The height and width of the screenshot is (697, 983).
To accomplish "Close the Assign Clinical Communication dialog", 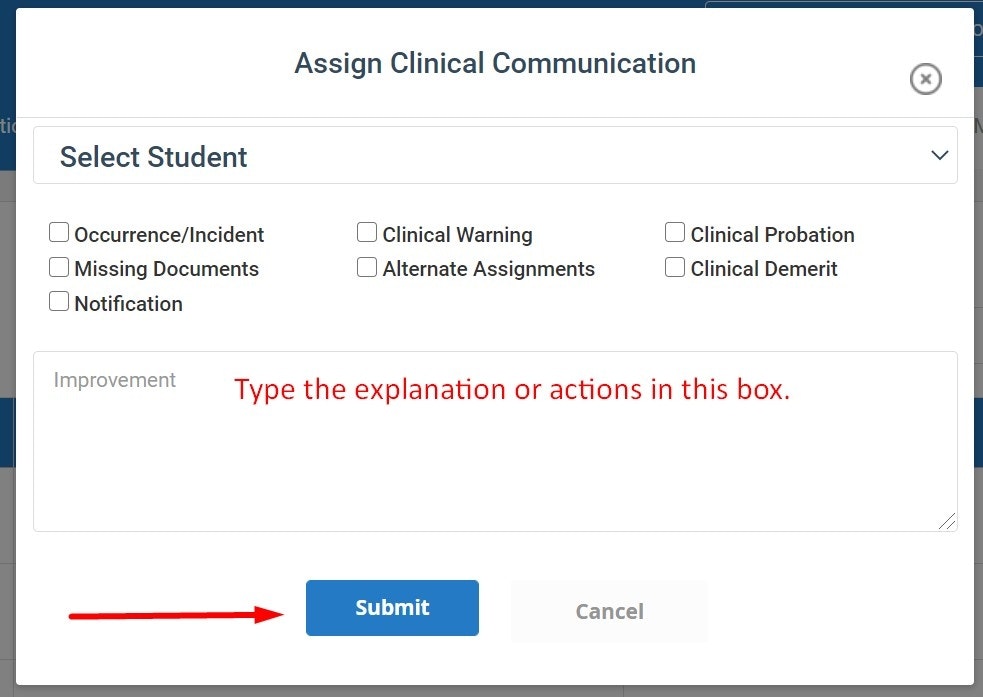I will click(925, 79).
